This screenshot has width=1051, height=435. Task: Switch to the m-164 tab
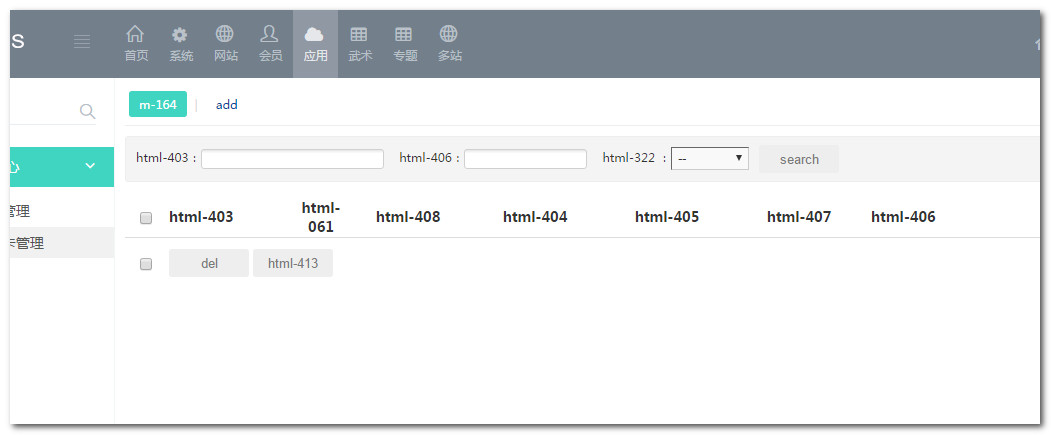(x=157, y=104)
